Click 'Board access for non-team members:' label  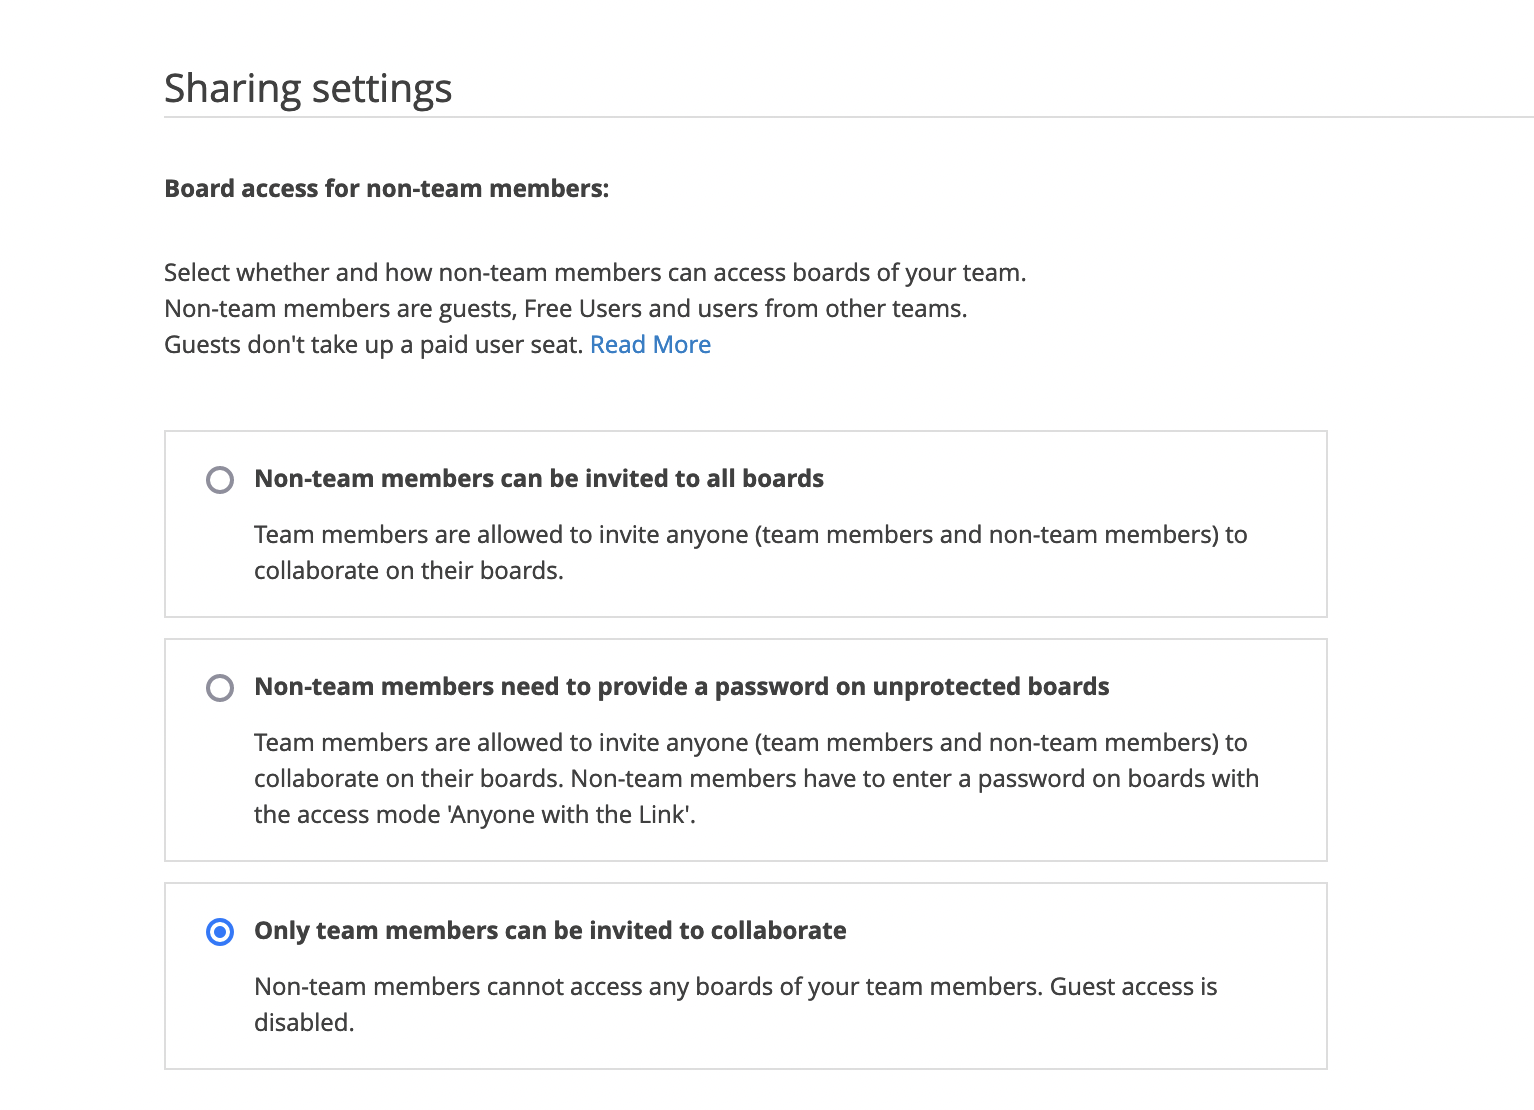click(x=387, y=189)
